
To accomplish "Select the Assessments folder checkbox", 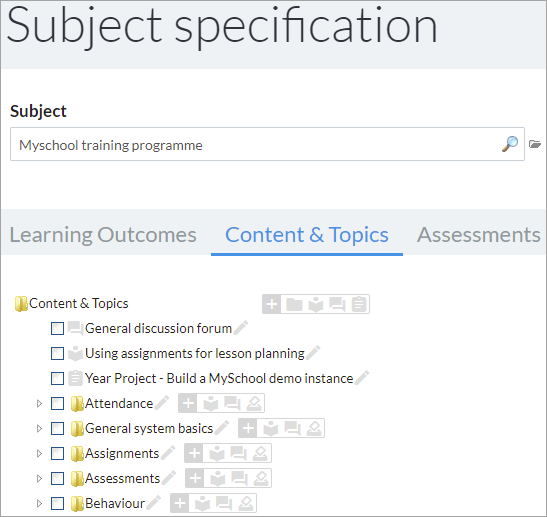I will 57,478.
